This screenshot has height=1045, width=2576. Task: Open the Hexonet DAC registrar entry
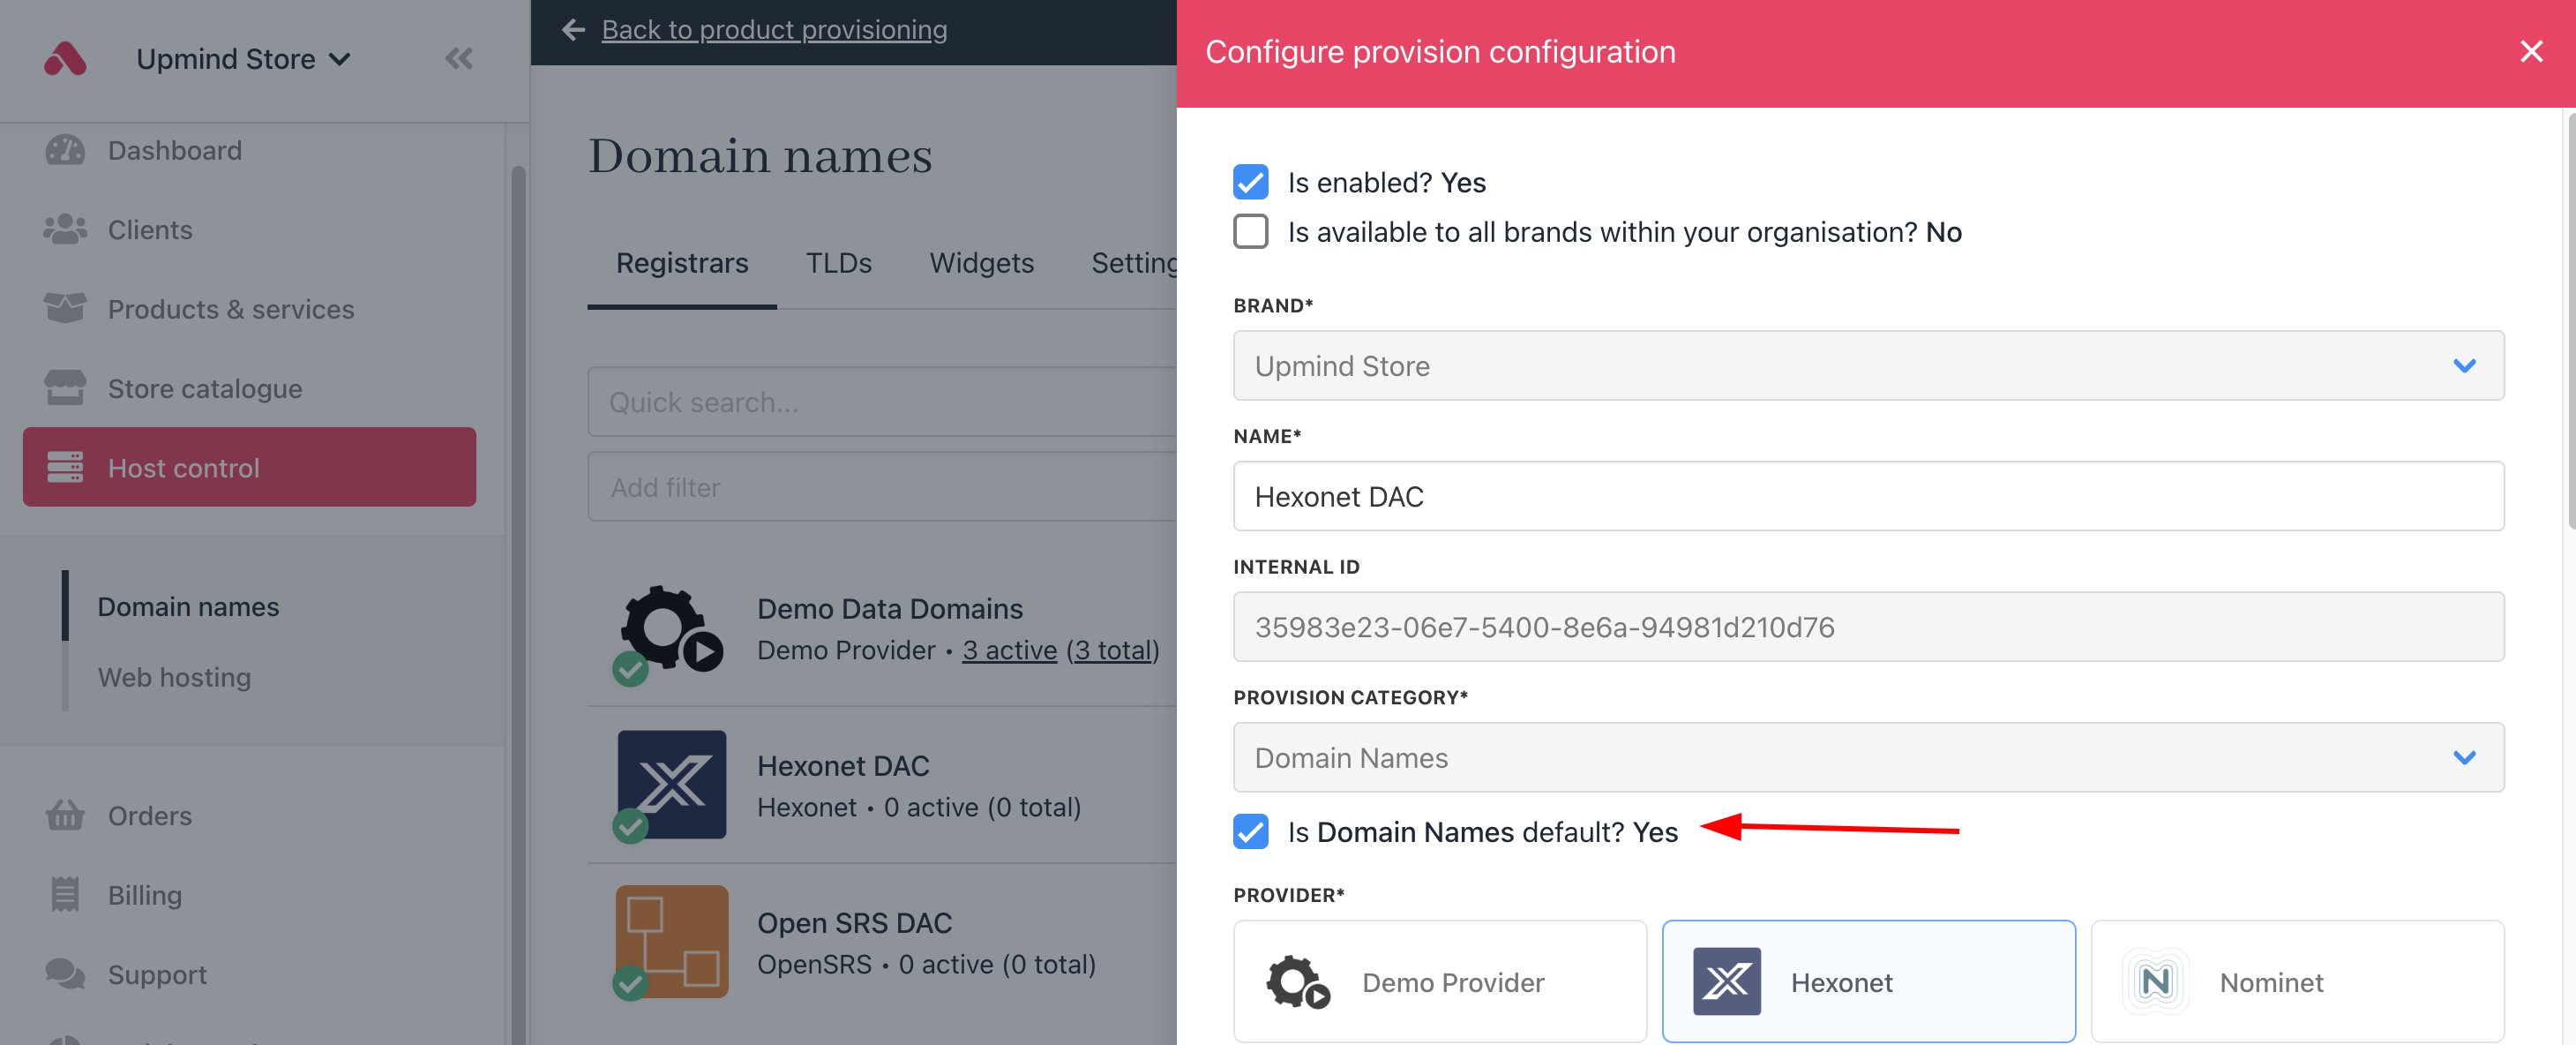(882, 785)
